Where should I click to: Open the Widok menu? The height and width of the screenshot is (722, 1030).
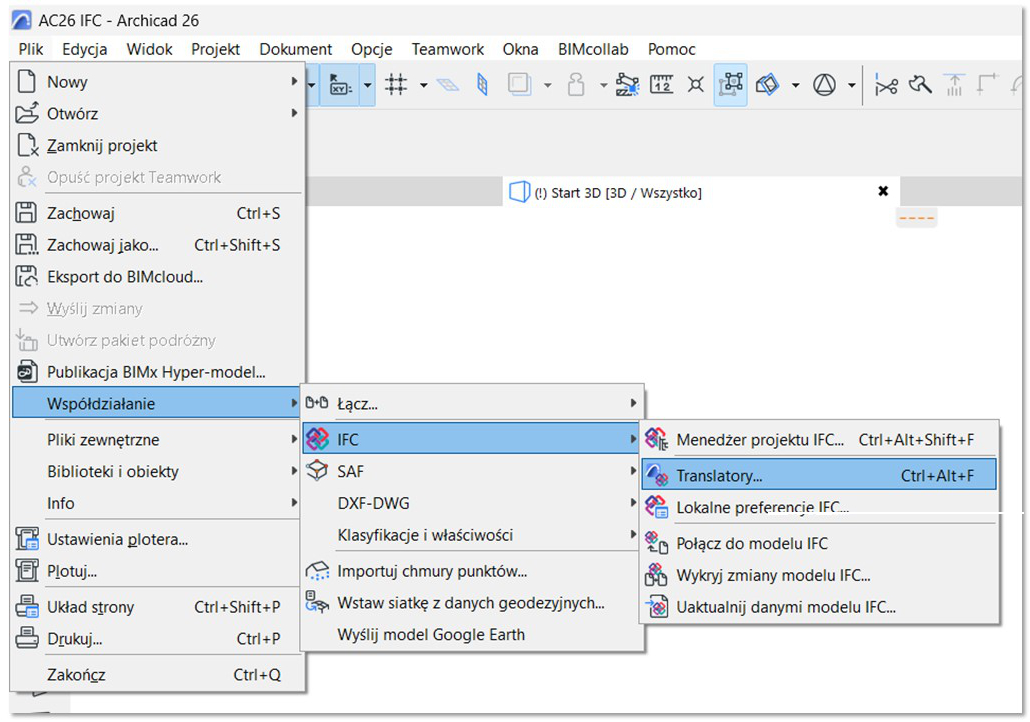(x=149, y=49)
